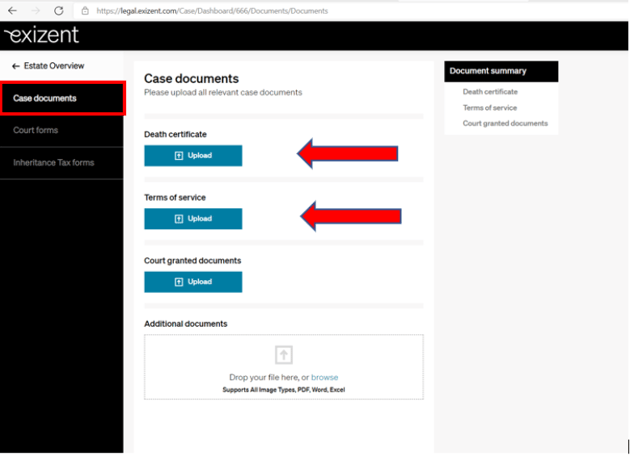
Task: Open Inheritance Tax forms in sidebar
Action: tap(62, 163)
